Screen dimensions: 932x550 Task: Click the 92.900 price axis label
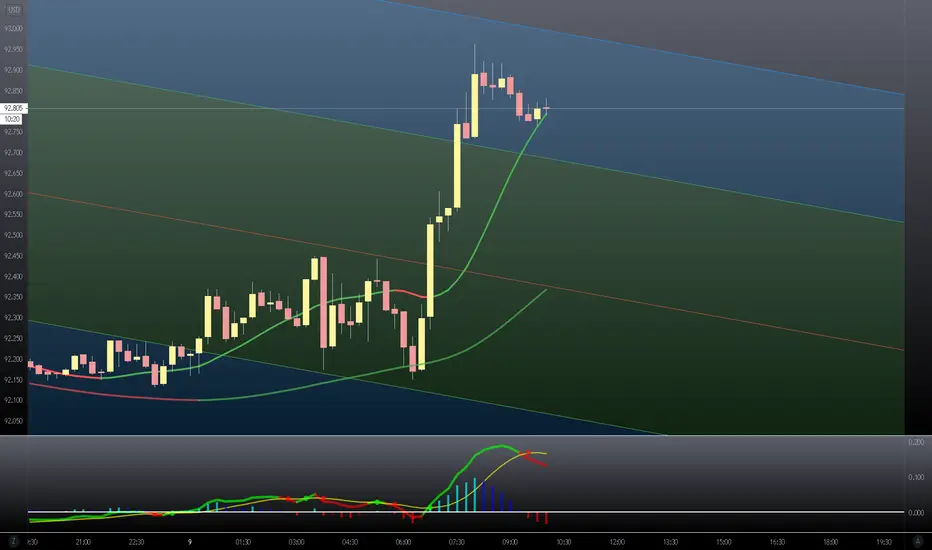13,70
